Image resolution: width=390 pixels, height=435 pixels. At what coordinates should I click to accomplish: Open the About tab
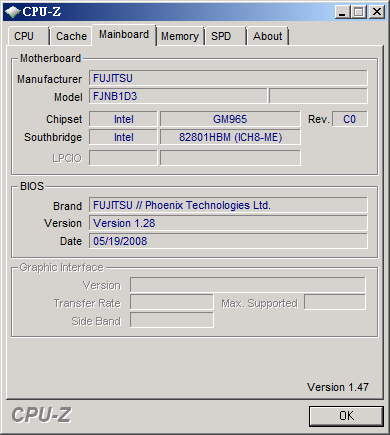(268, 36)
